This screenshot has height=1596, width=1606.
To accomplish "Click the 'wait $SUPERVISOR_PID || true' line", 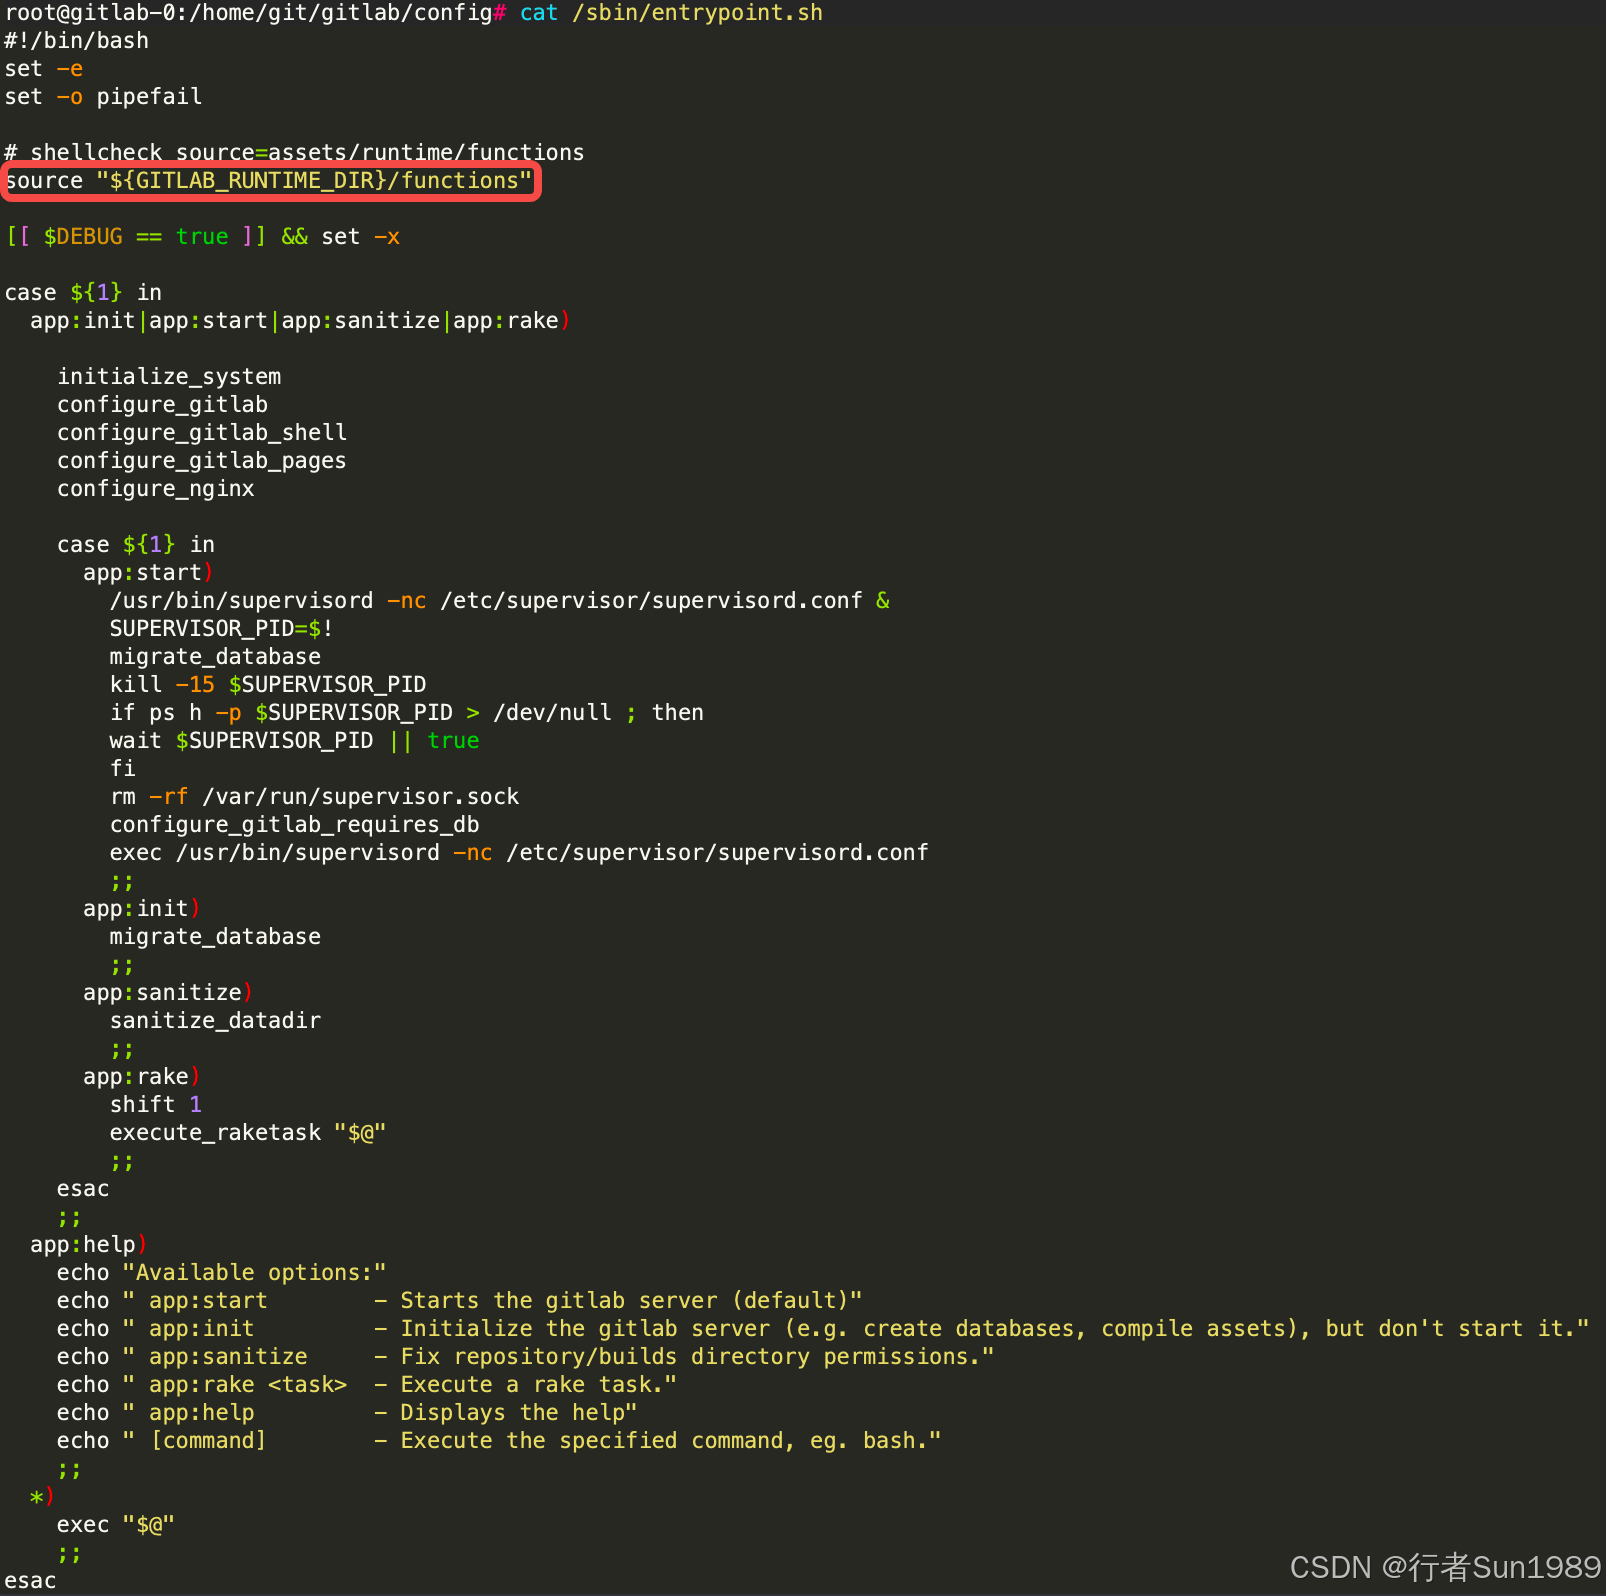I will click(x=295, y=741).
